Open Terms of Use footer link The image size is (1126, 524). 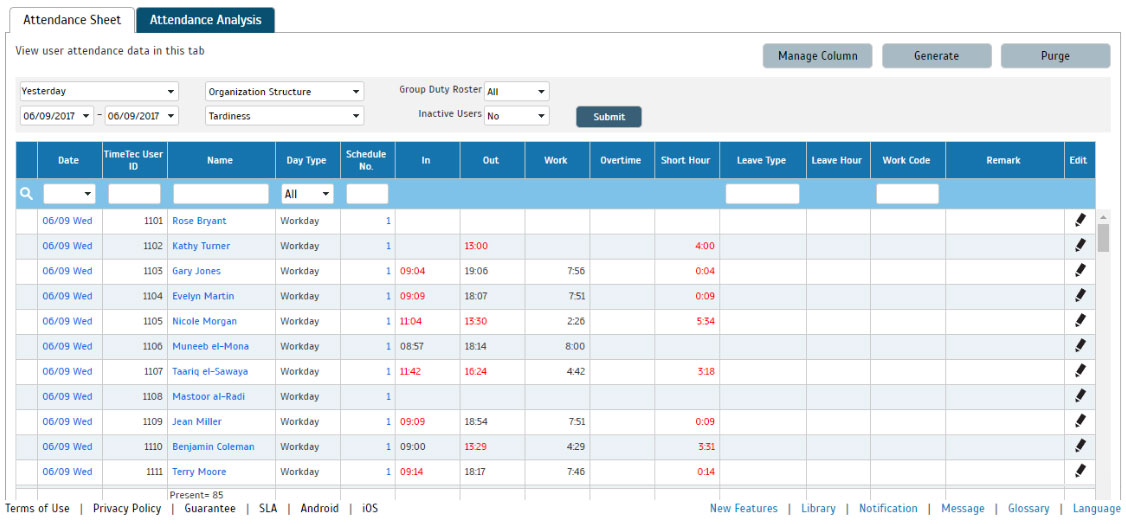(37, 508)
